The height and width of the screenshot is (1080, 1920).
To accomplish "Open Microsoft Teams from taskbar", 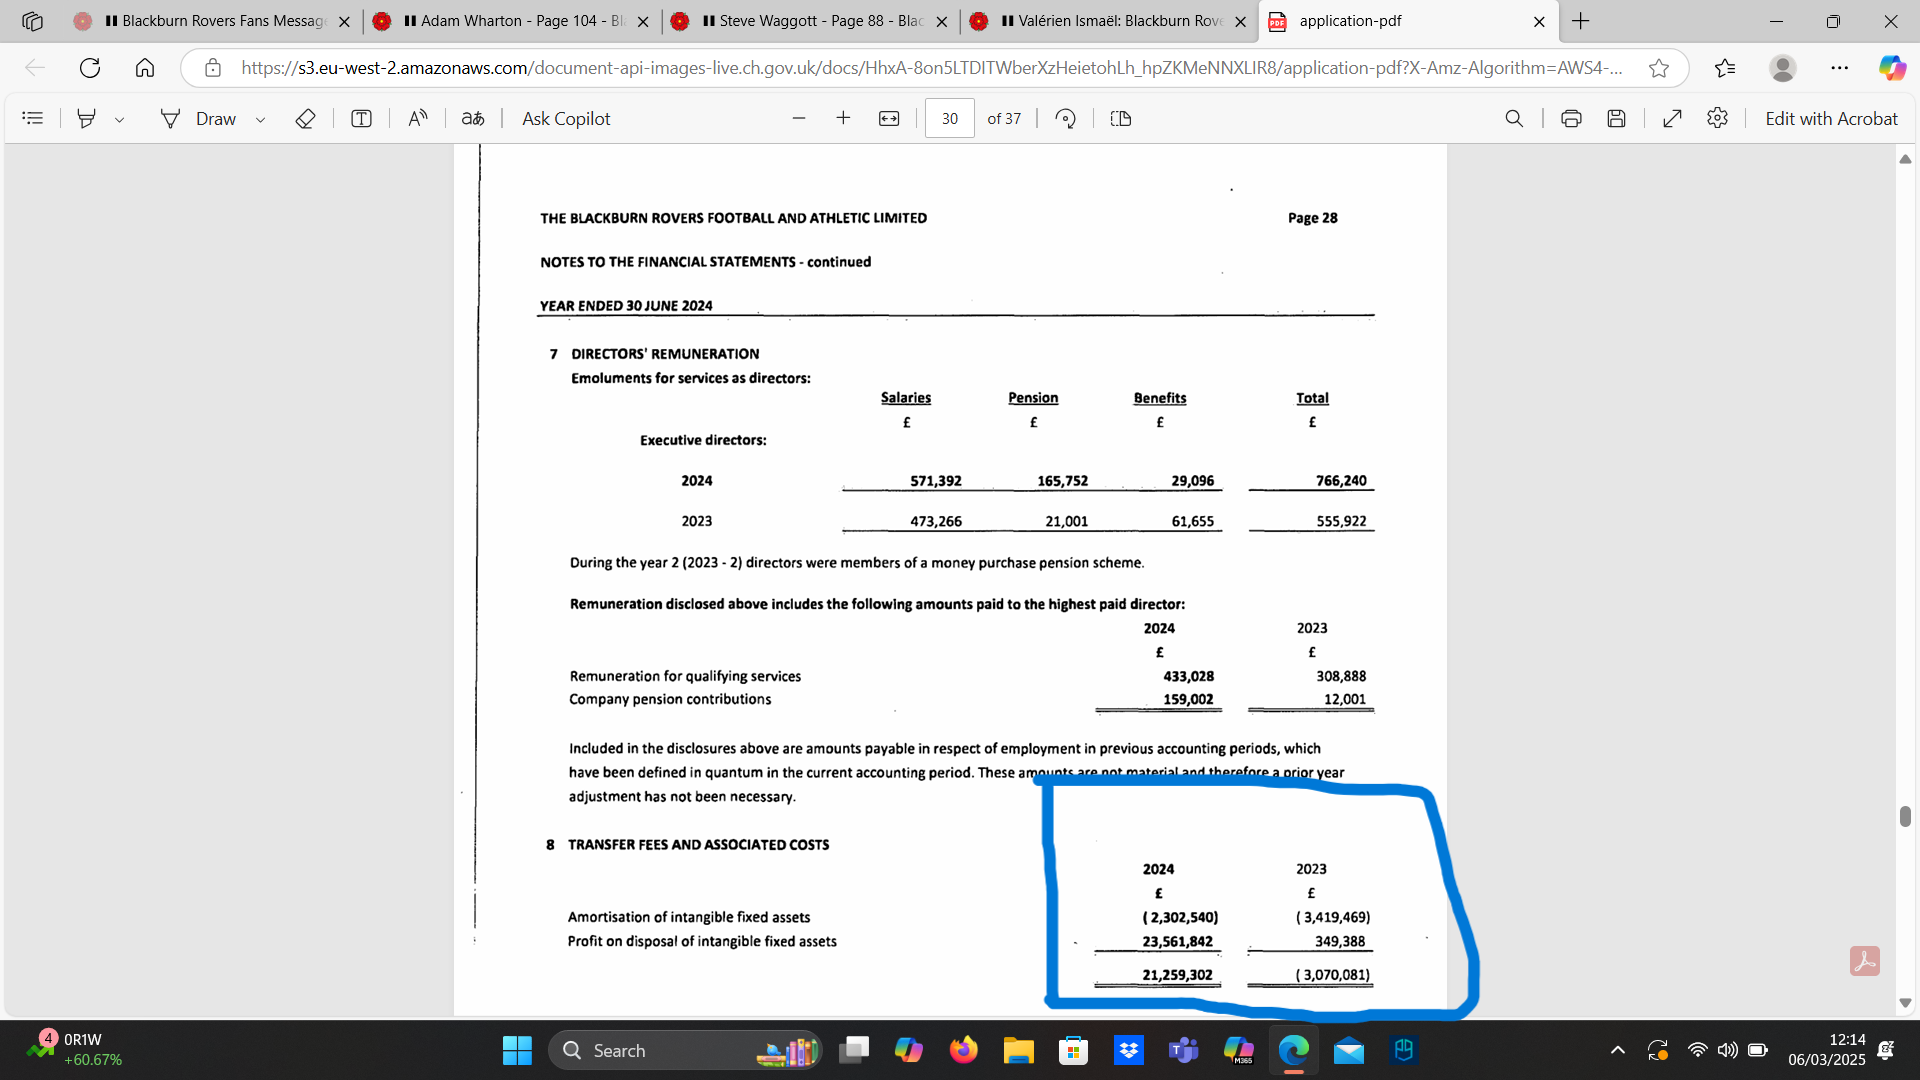I will tap(1184, 1051).
